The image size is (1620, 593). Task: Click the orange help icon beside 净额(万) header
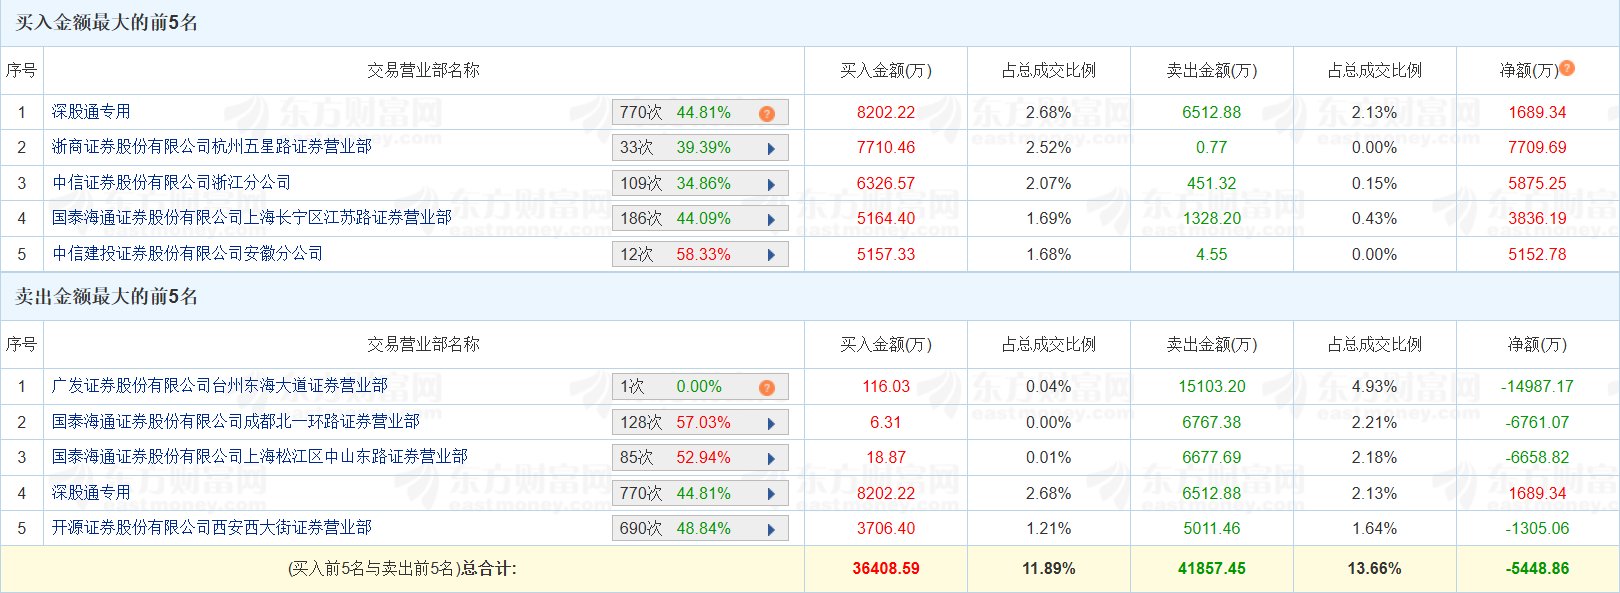[1567, 68]
